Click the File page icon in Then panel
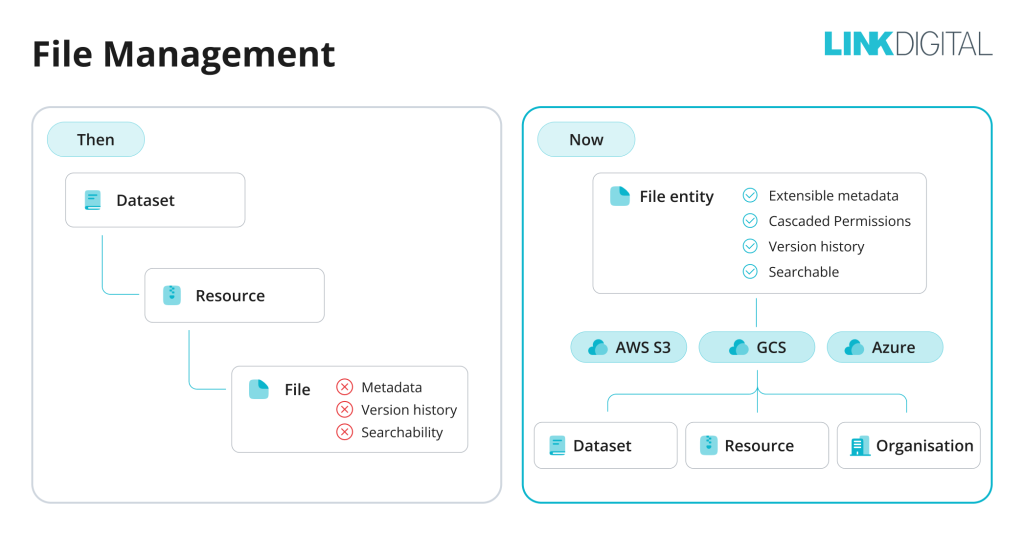1024x535 pixels. point(259,389)
